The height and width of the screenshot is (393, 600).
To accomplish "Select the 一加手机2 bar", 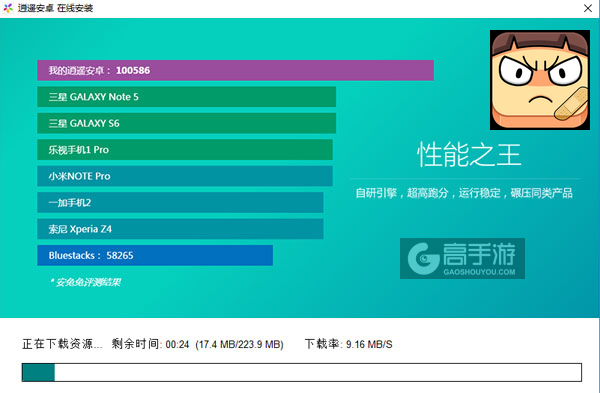I will pyautogui.click(x=180, y=202).
